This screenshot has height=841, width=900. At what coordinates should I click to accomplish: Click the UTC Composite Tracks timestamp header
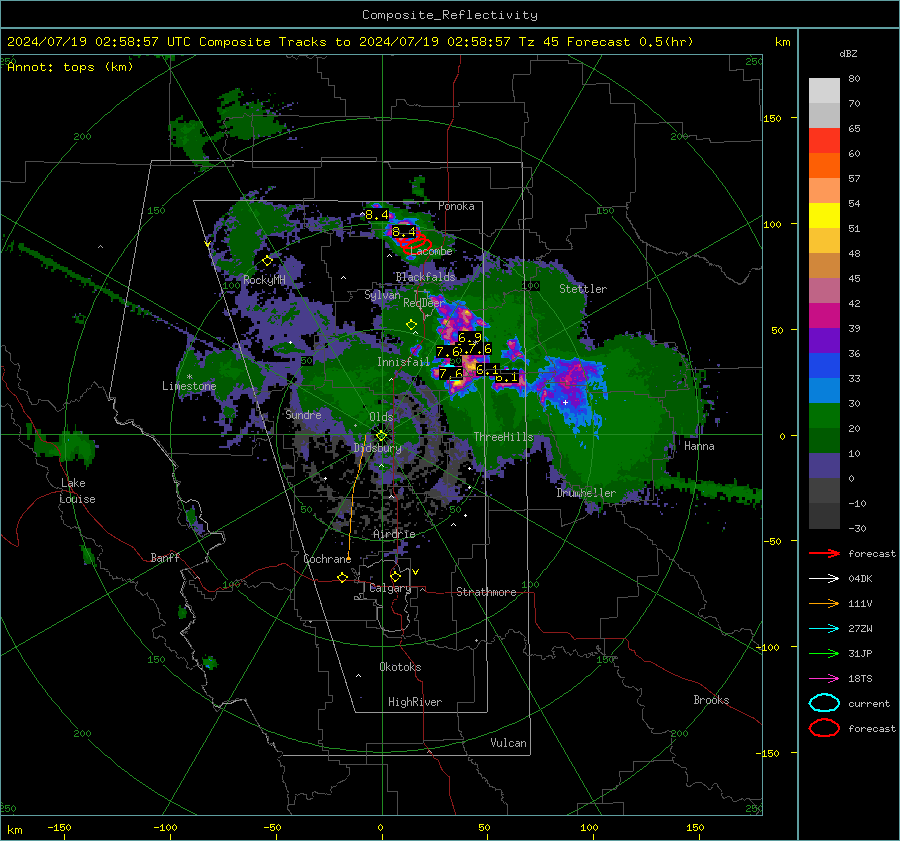pyautogui.click(x=350, y=42)
